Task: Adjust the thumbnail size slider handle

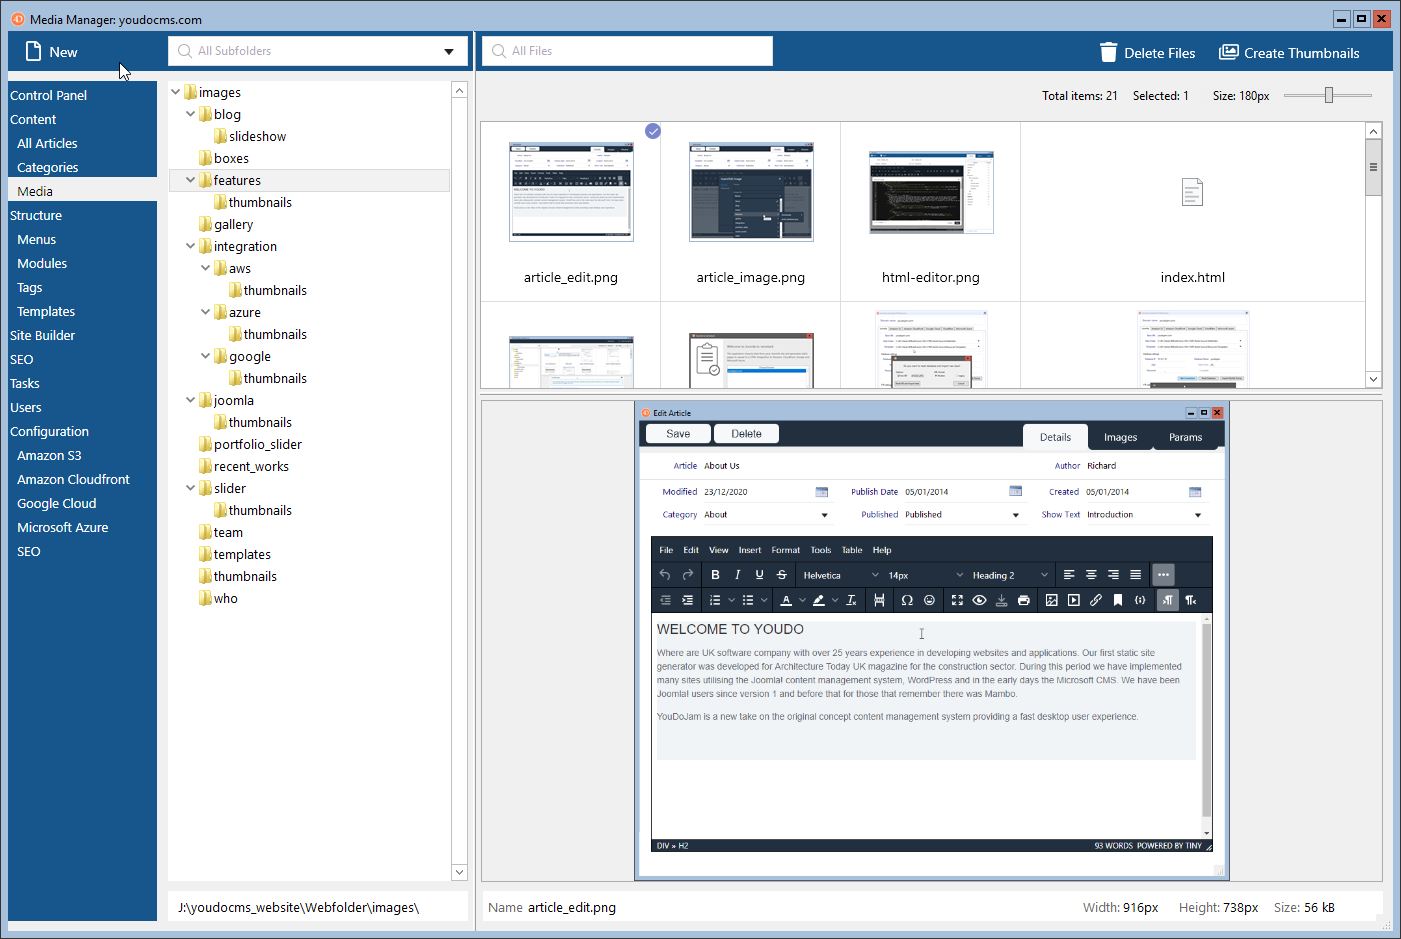Action: click(x=1329, y=95)
